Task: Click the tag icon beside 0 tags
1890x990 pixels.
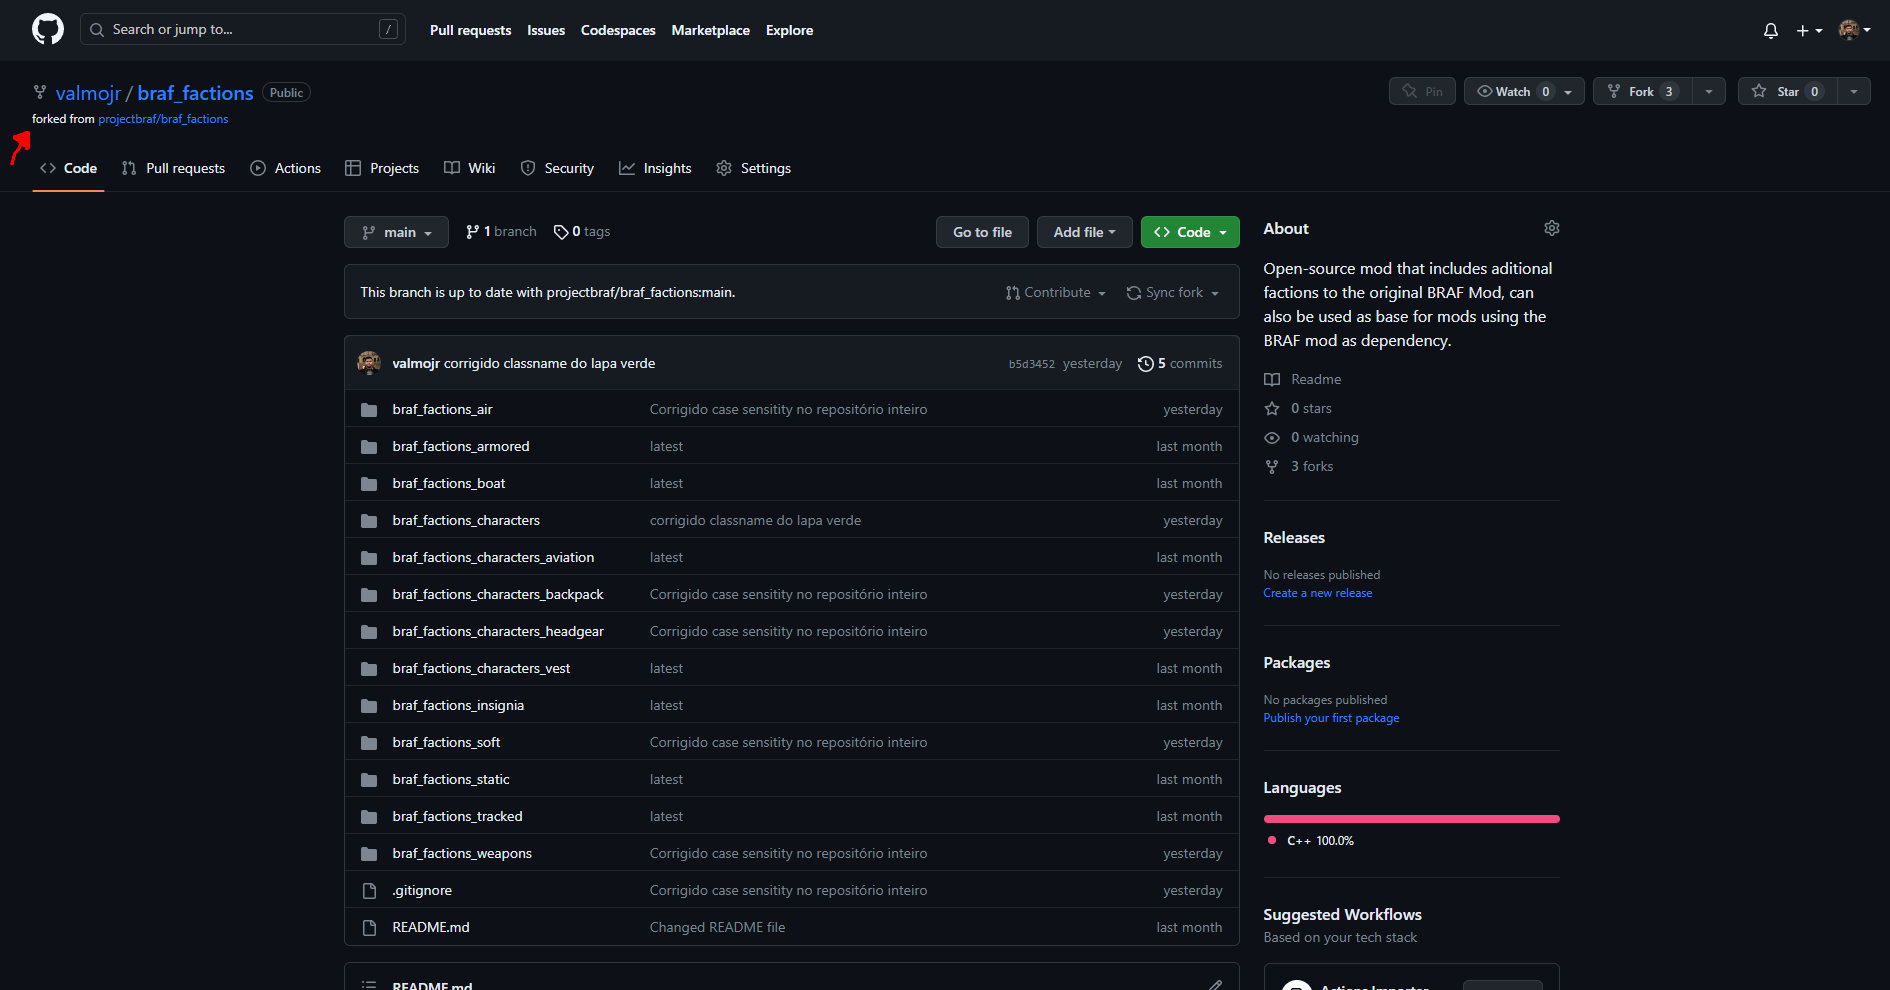Action: pos(561,232)
